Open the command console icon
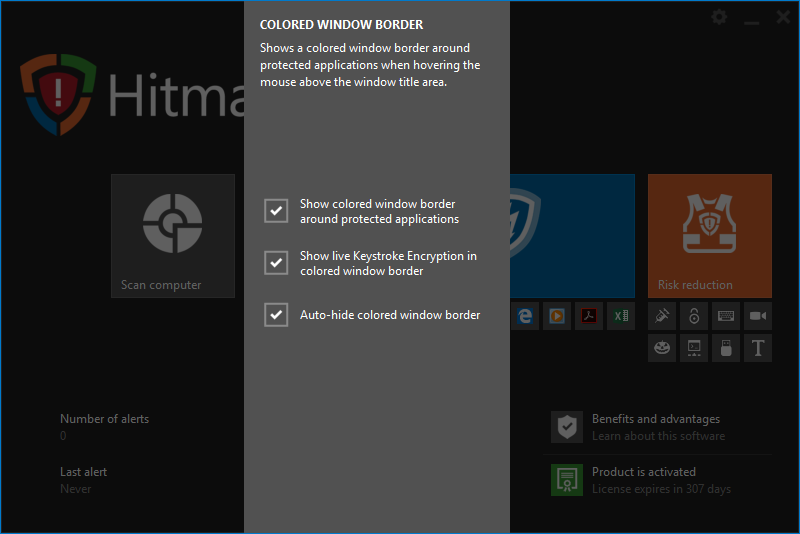 pos(694,348)
